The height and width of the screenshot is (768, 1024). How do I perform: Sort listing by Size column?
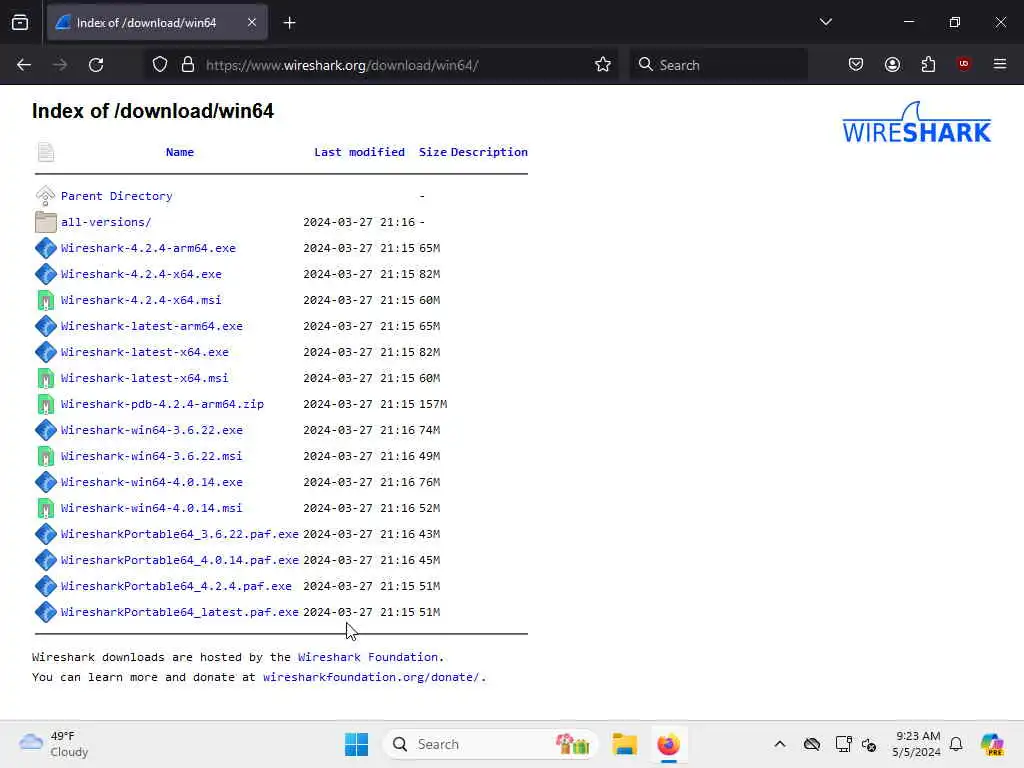[x=432, y=152]
